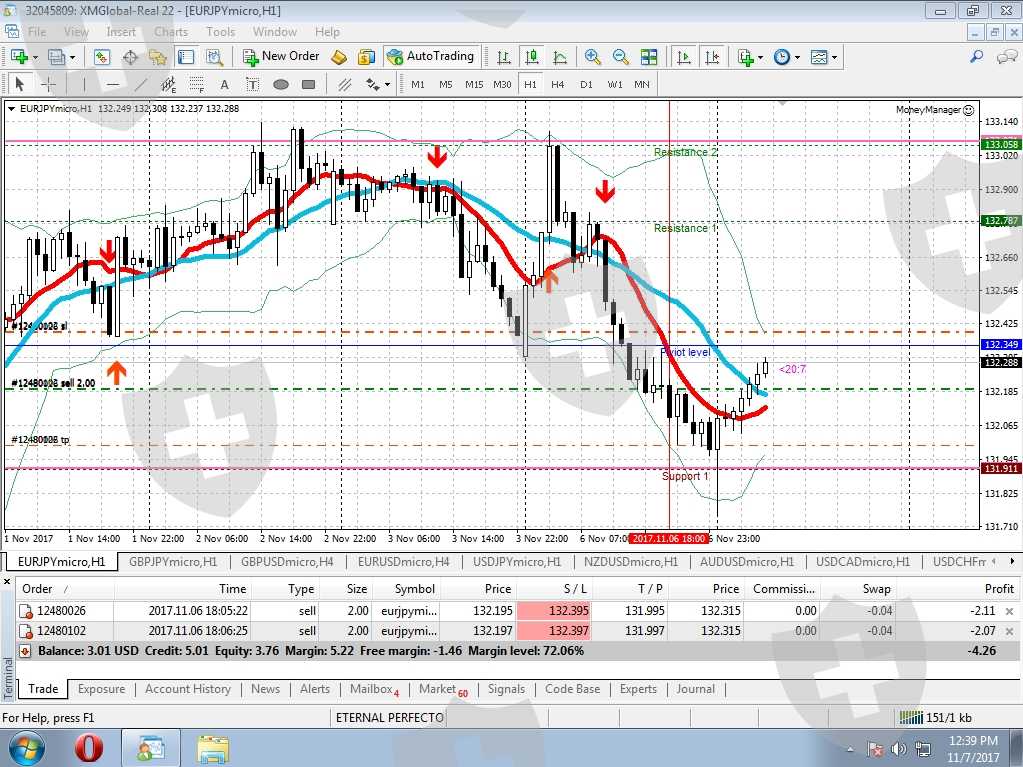
Task: Open the Tile Windows chart layout icon
Action: (x=649, y=57)
